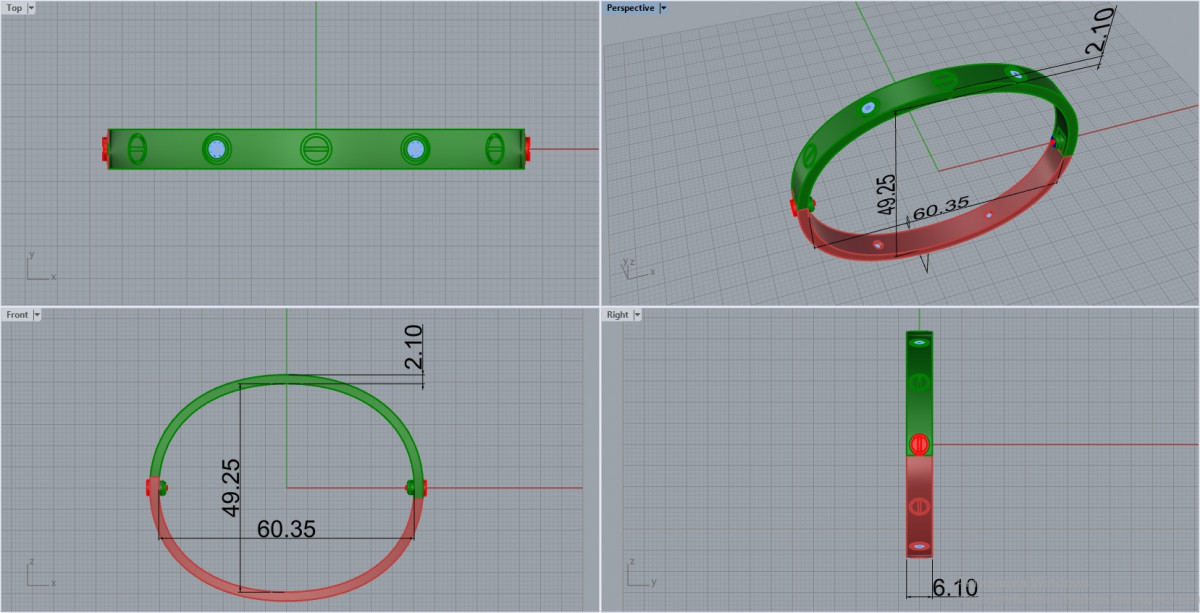Select the green upper bangle half in Front view
1200x613 pixels.
[x=287, y=380]
